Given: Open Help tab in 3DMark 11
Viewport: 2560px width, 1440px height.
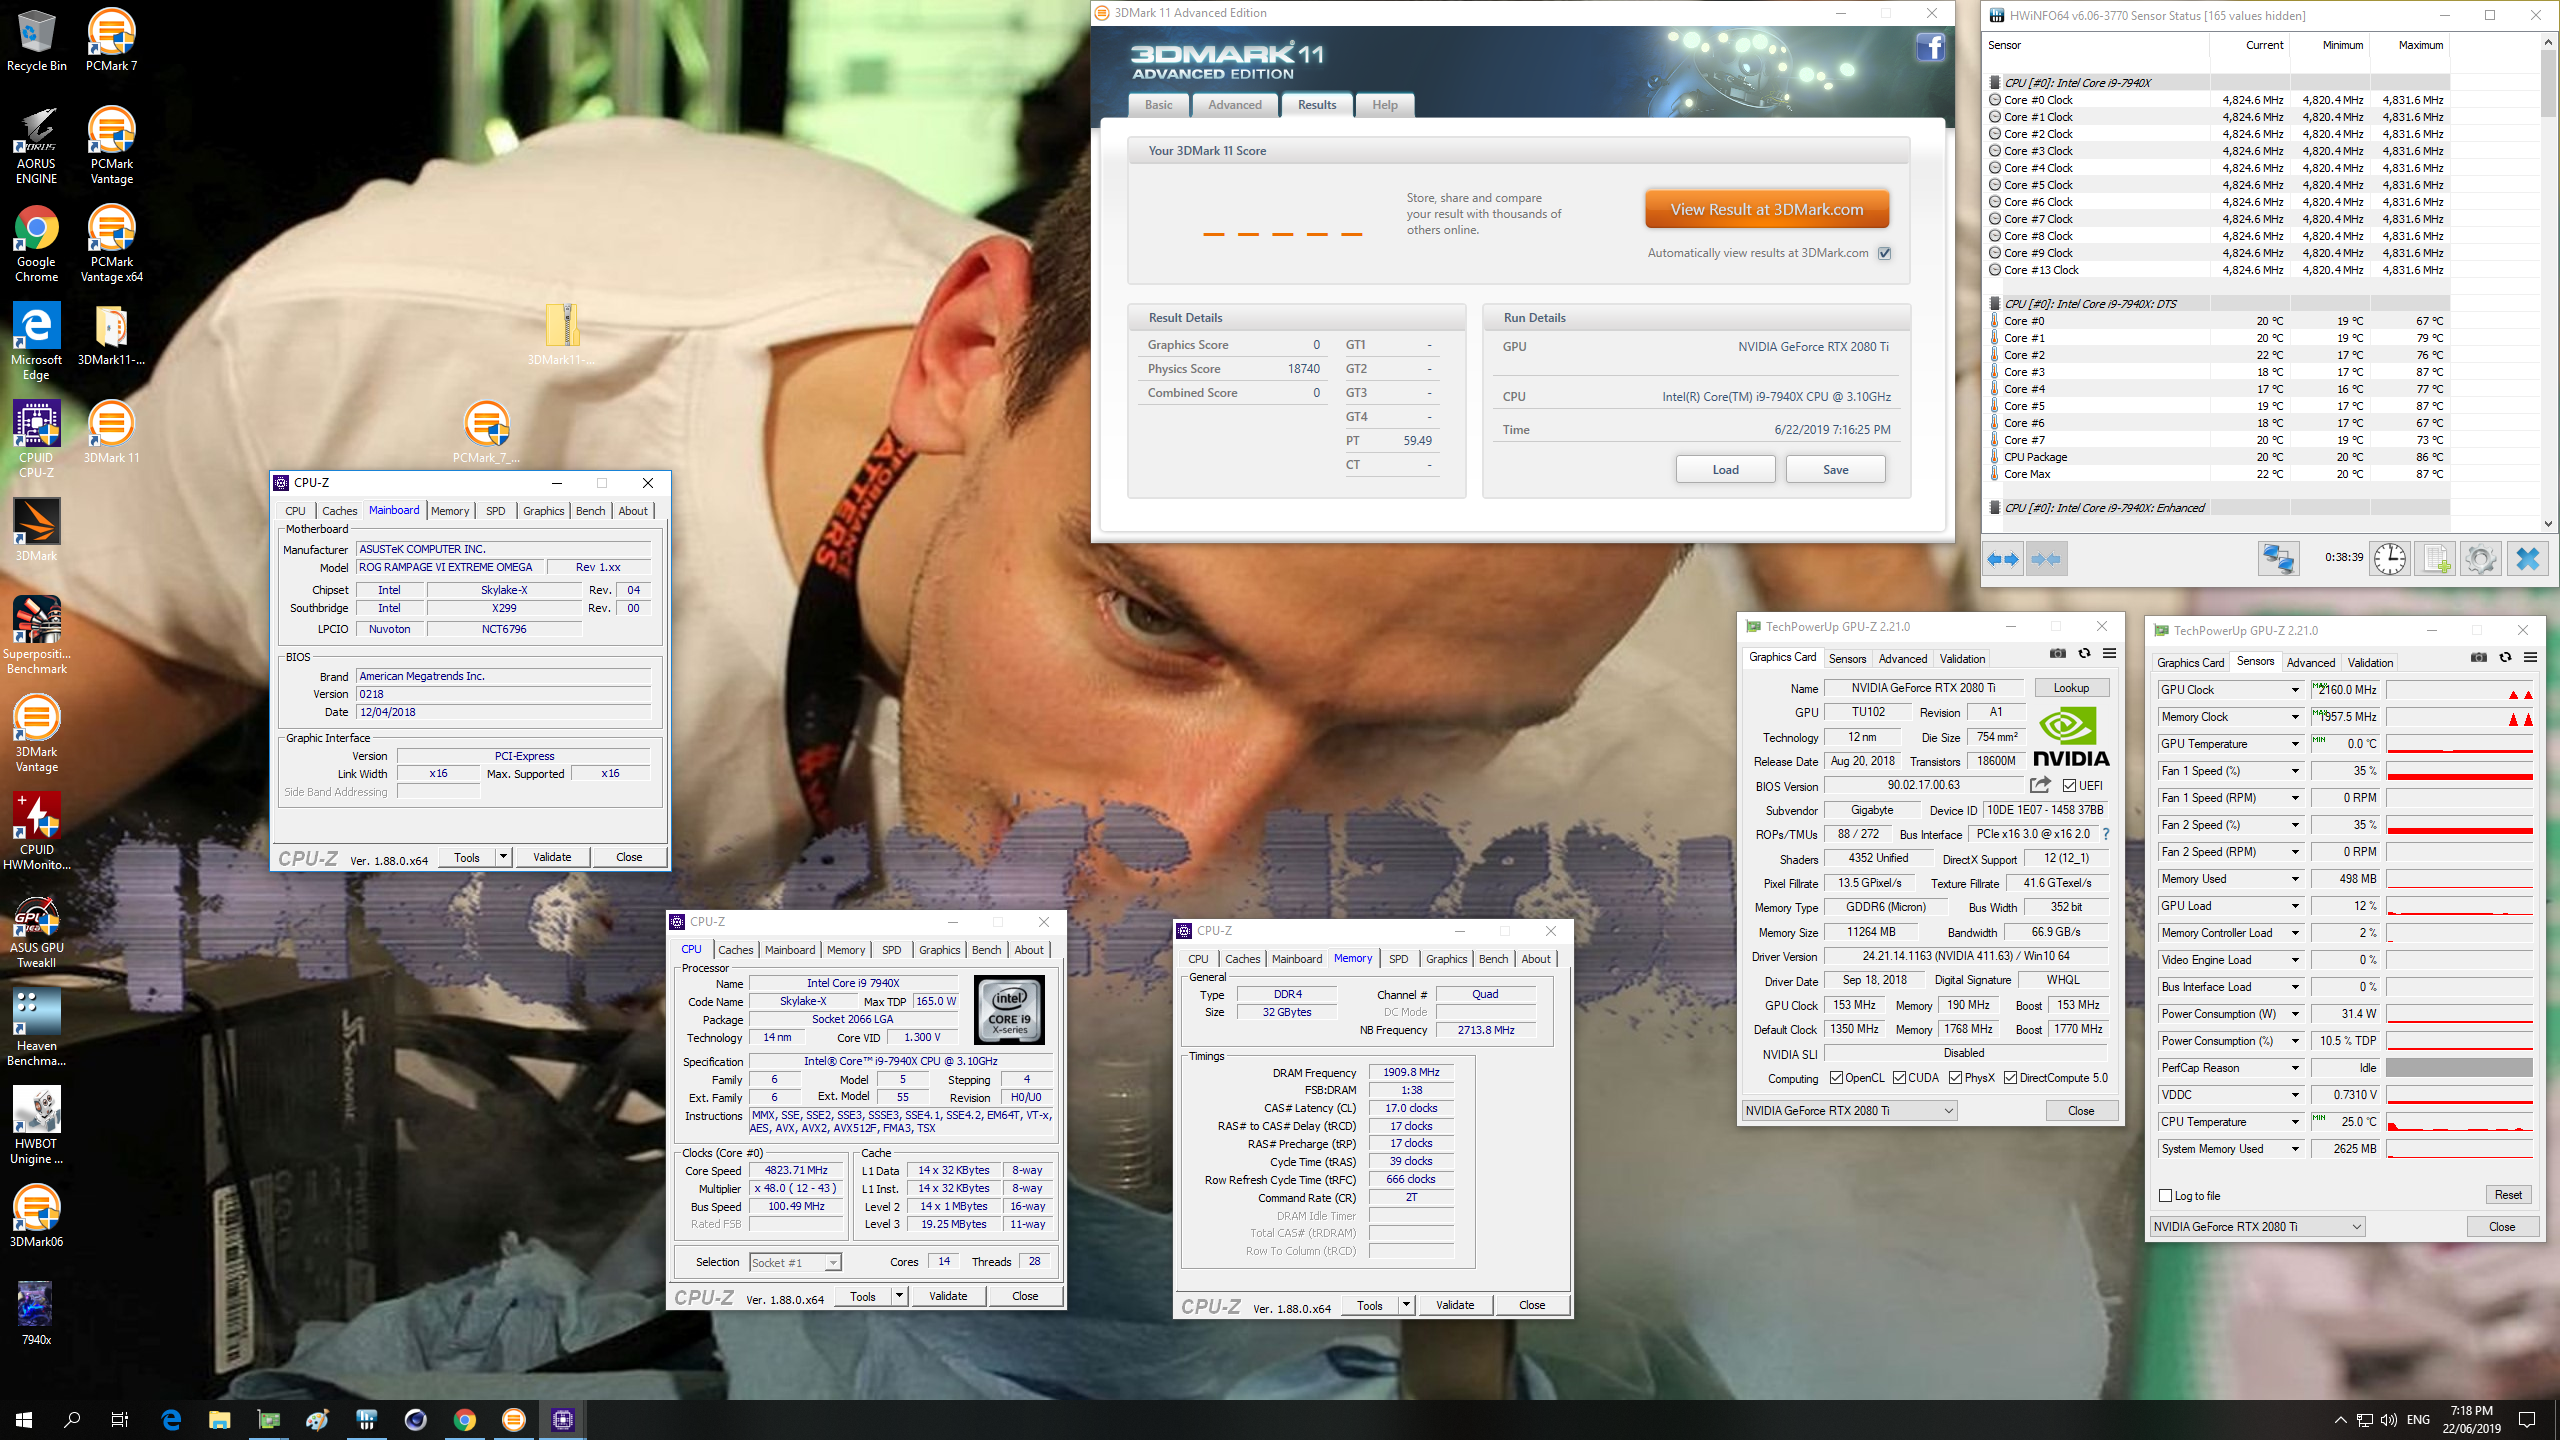Looking at the screenshot, I should click(1385, 105).
